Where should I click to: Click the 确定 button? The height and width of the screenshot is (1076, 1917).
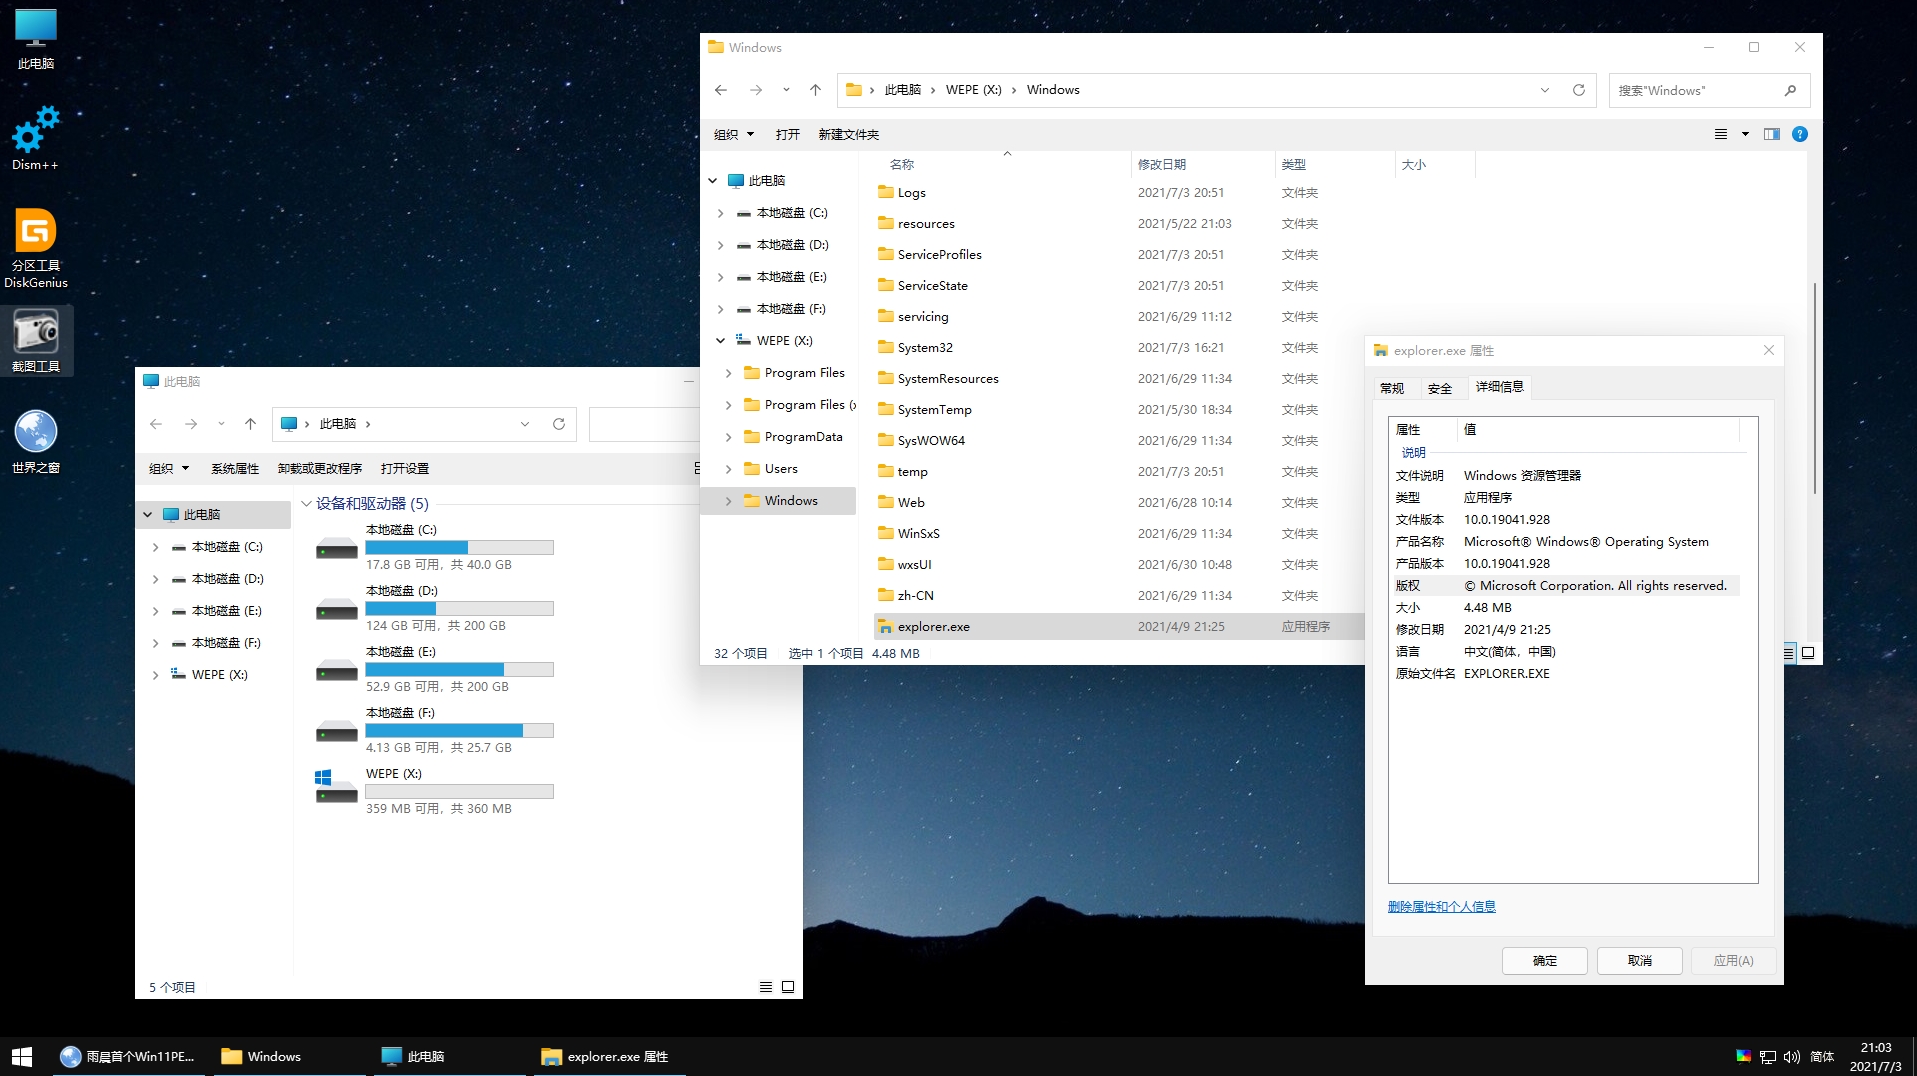coord(1545,960)
